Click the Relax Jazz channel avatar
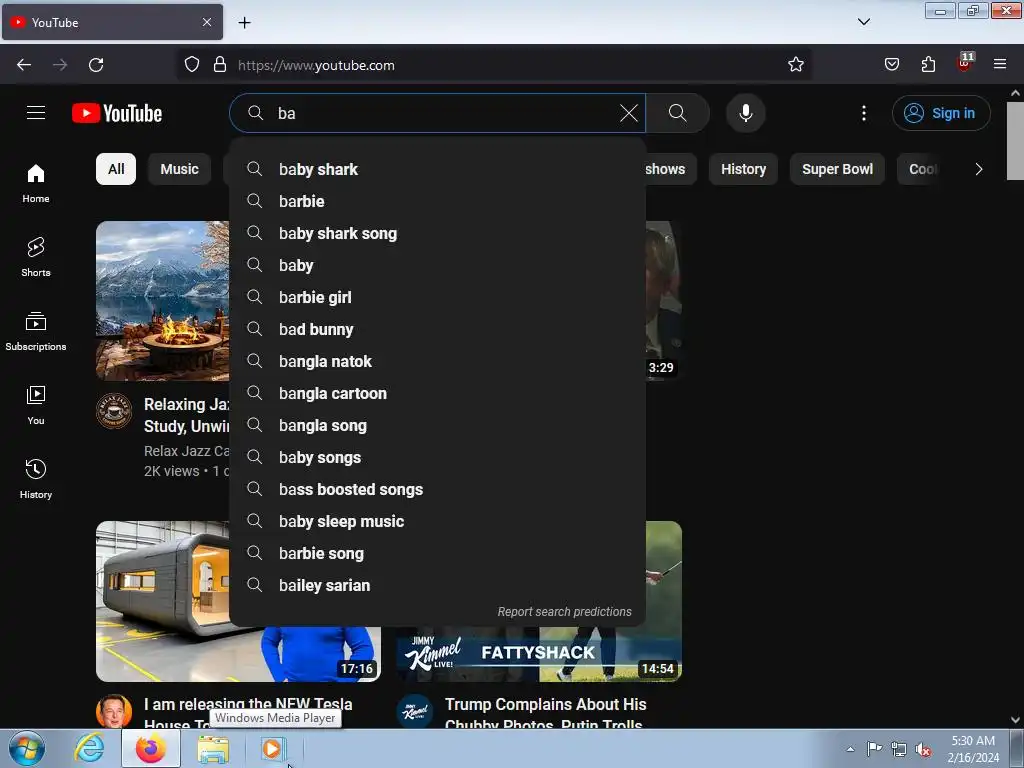The height and width of the screenshot is (768, 1024). (114, 411)
